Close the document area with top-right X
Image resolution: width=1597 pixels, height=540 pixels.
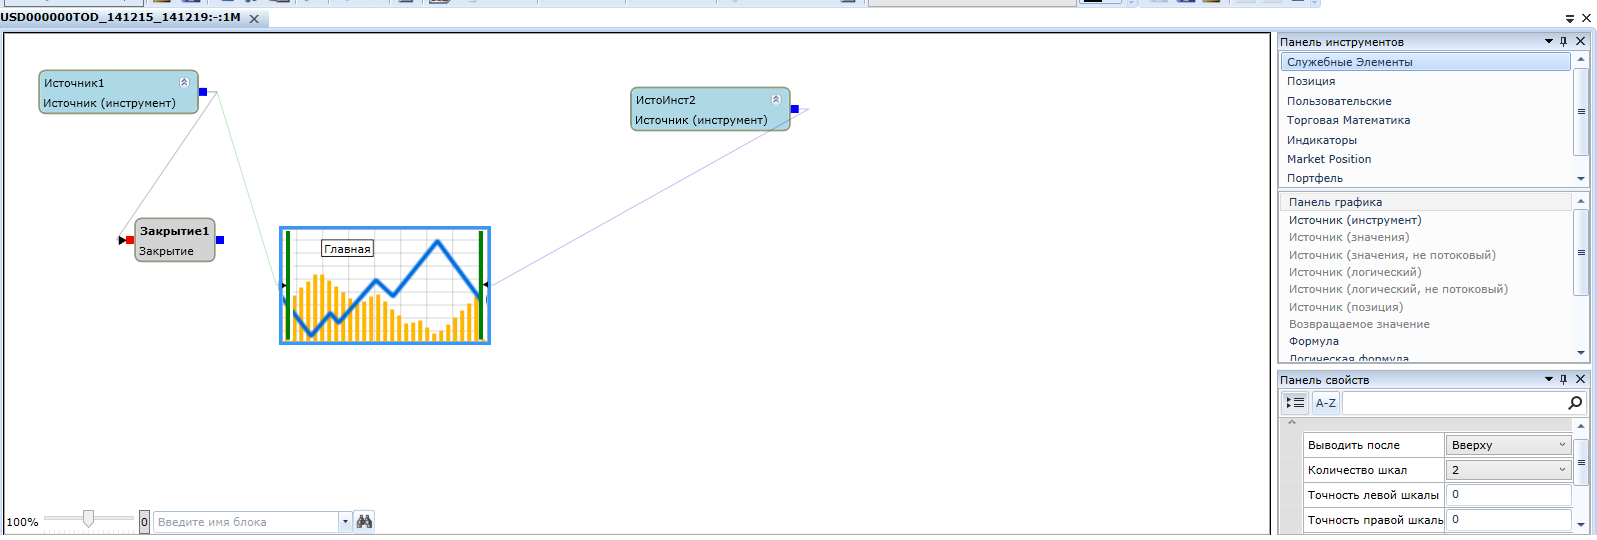pos(1586,18)
